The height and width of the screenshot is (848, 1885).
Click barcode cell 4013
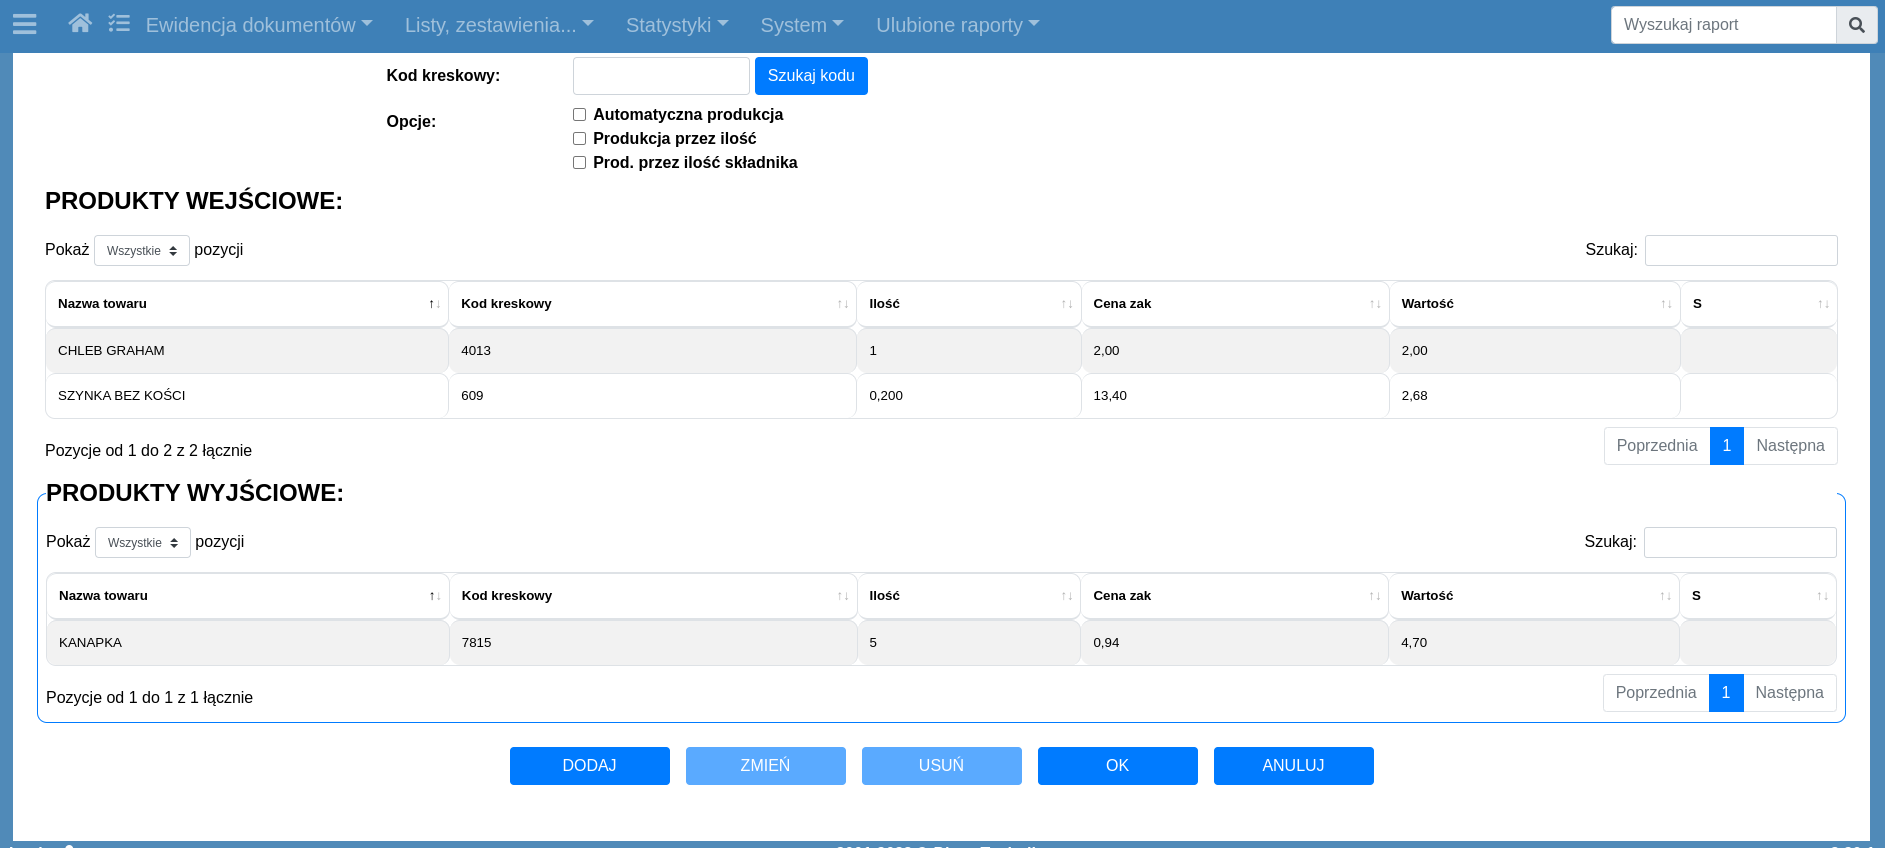(653, 351)
